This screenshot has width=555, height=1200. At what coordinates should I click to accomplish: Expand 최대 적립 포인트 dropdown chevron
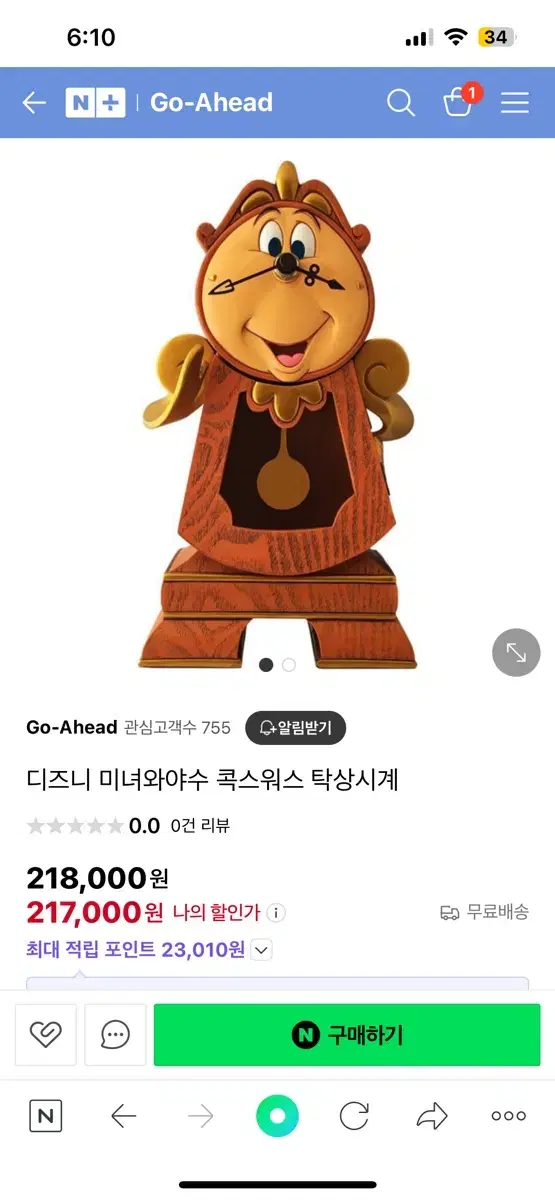(261, 950)
